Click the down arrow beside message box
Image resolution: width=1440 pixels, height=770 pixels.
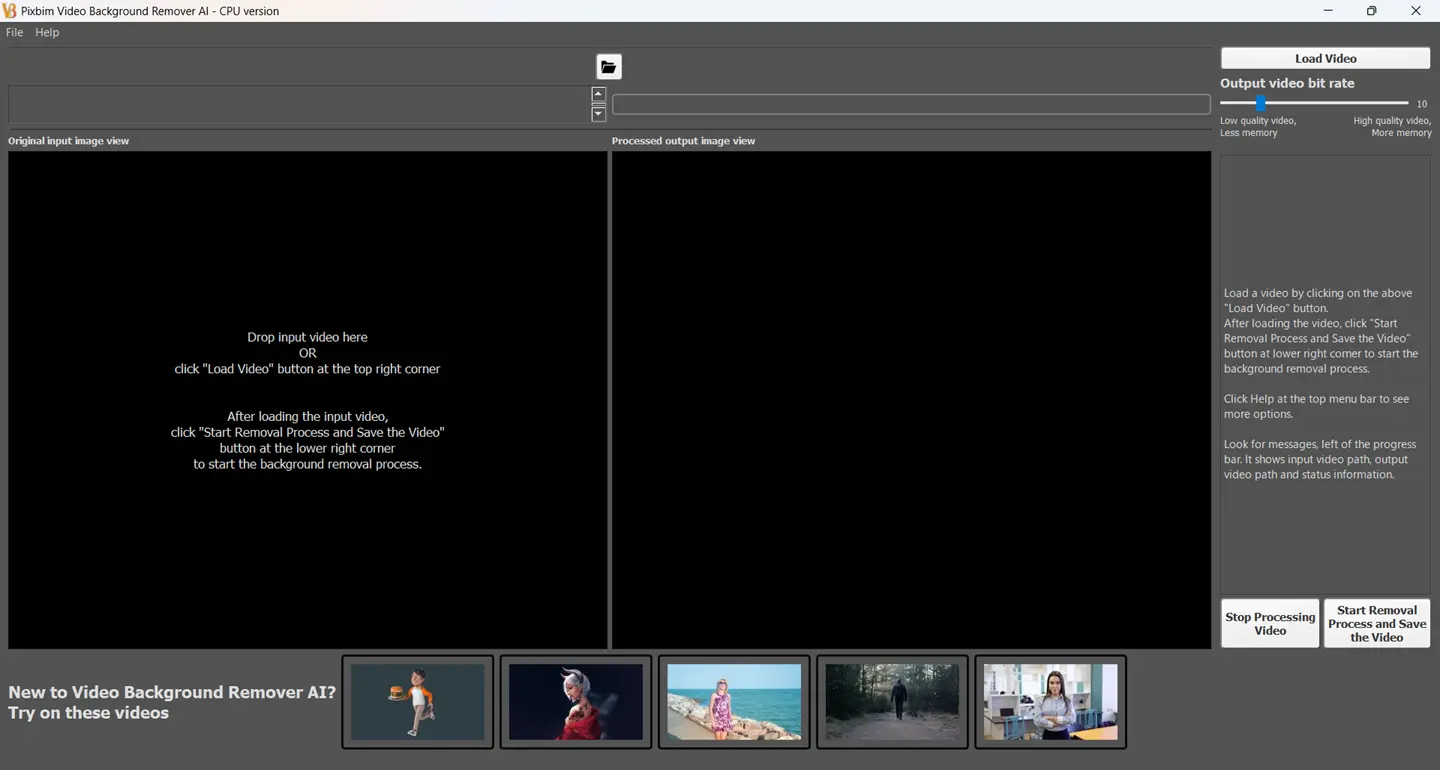pos(598,114)
